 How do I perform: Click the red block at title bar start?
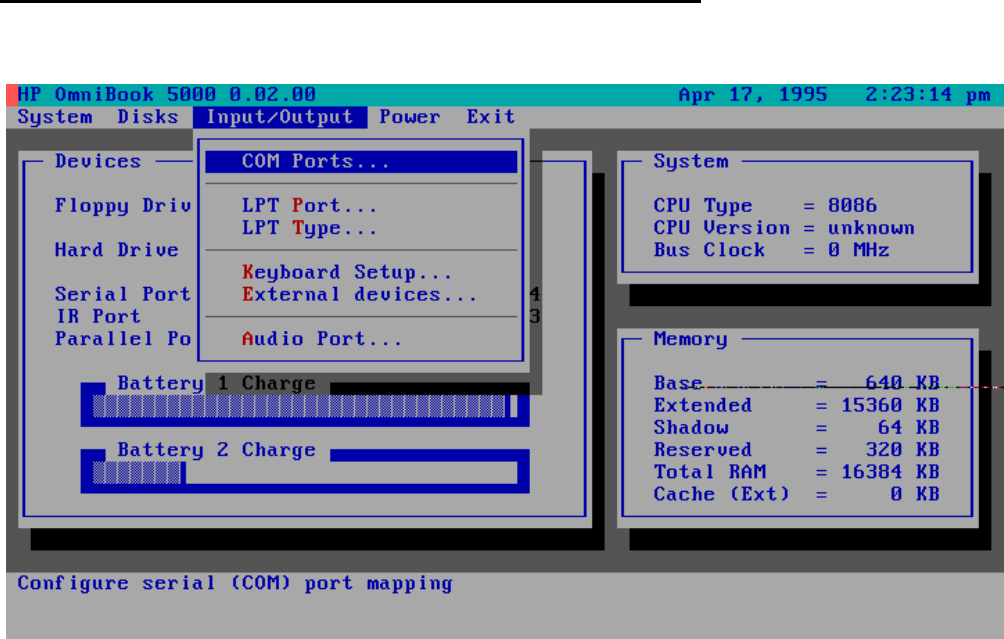(x=12, y=95)
